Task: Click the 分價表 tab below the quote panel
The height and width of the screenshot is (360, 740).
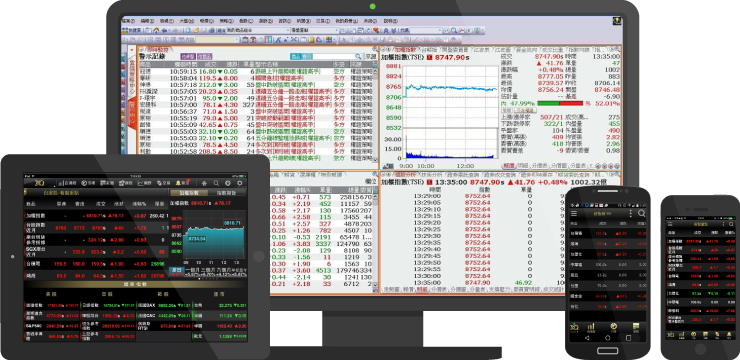Action: tap(539, 166)
